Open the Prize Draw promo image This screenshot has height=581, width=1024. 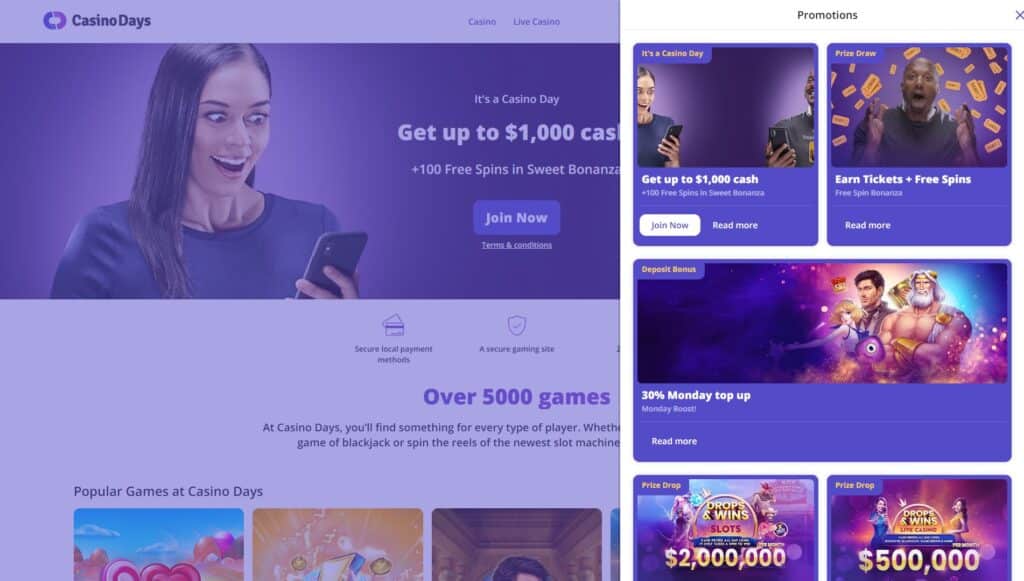tap(919, 106)
